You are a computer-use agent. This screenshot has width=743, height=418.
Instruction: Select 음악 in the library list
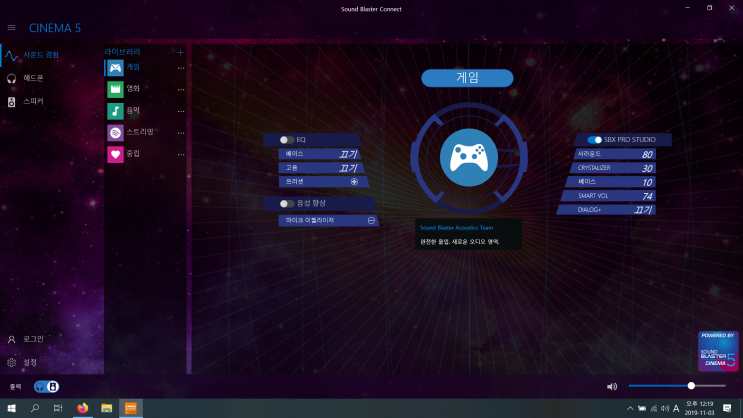(133, 110)
